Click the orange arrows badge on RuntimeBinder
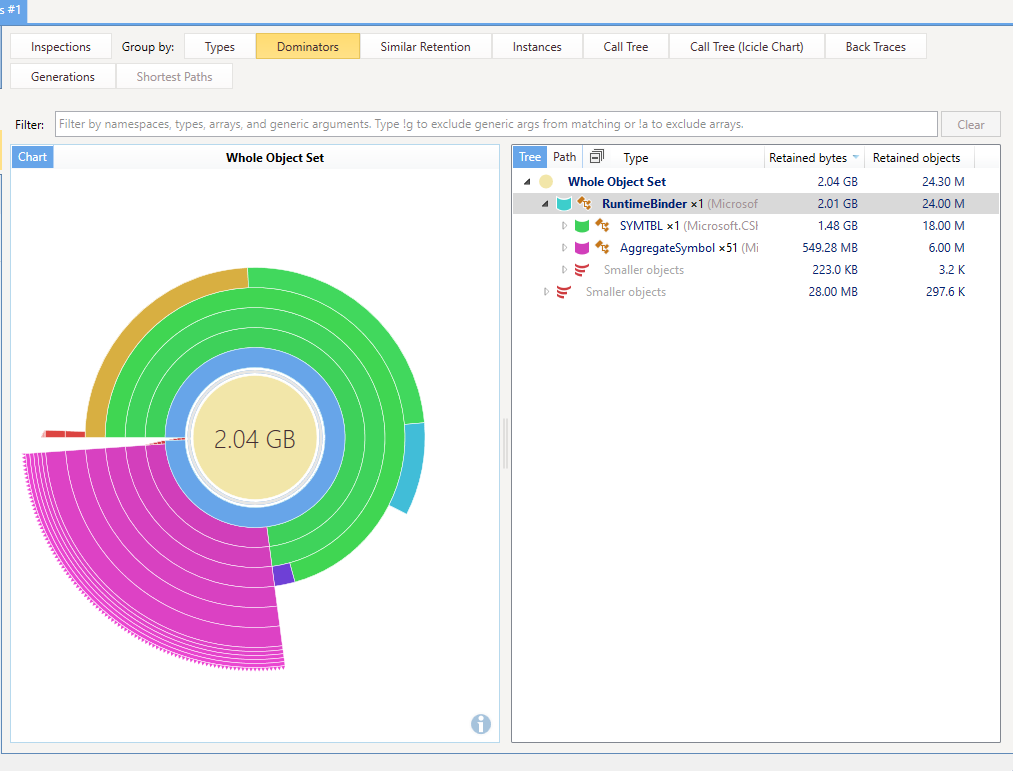 click(582, 203)
